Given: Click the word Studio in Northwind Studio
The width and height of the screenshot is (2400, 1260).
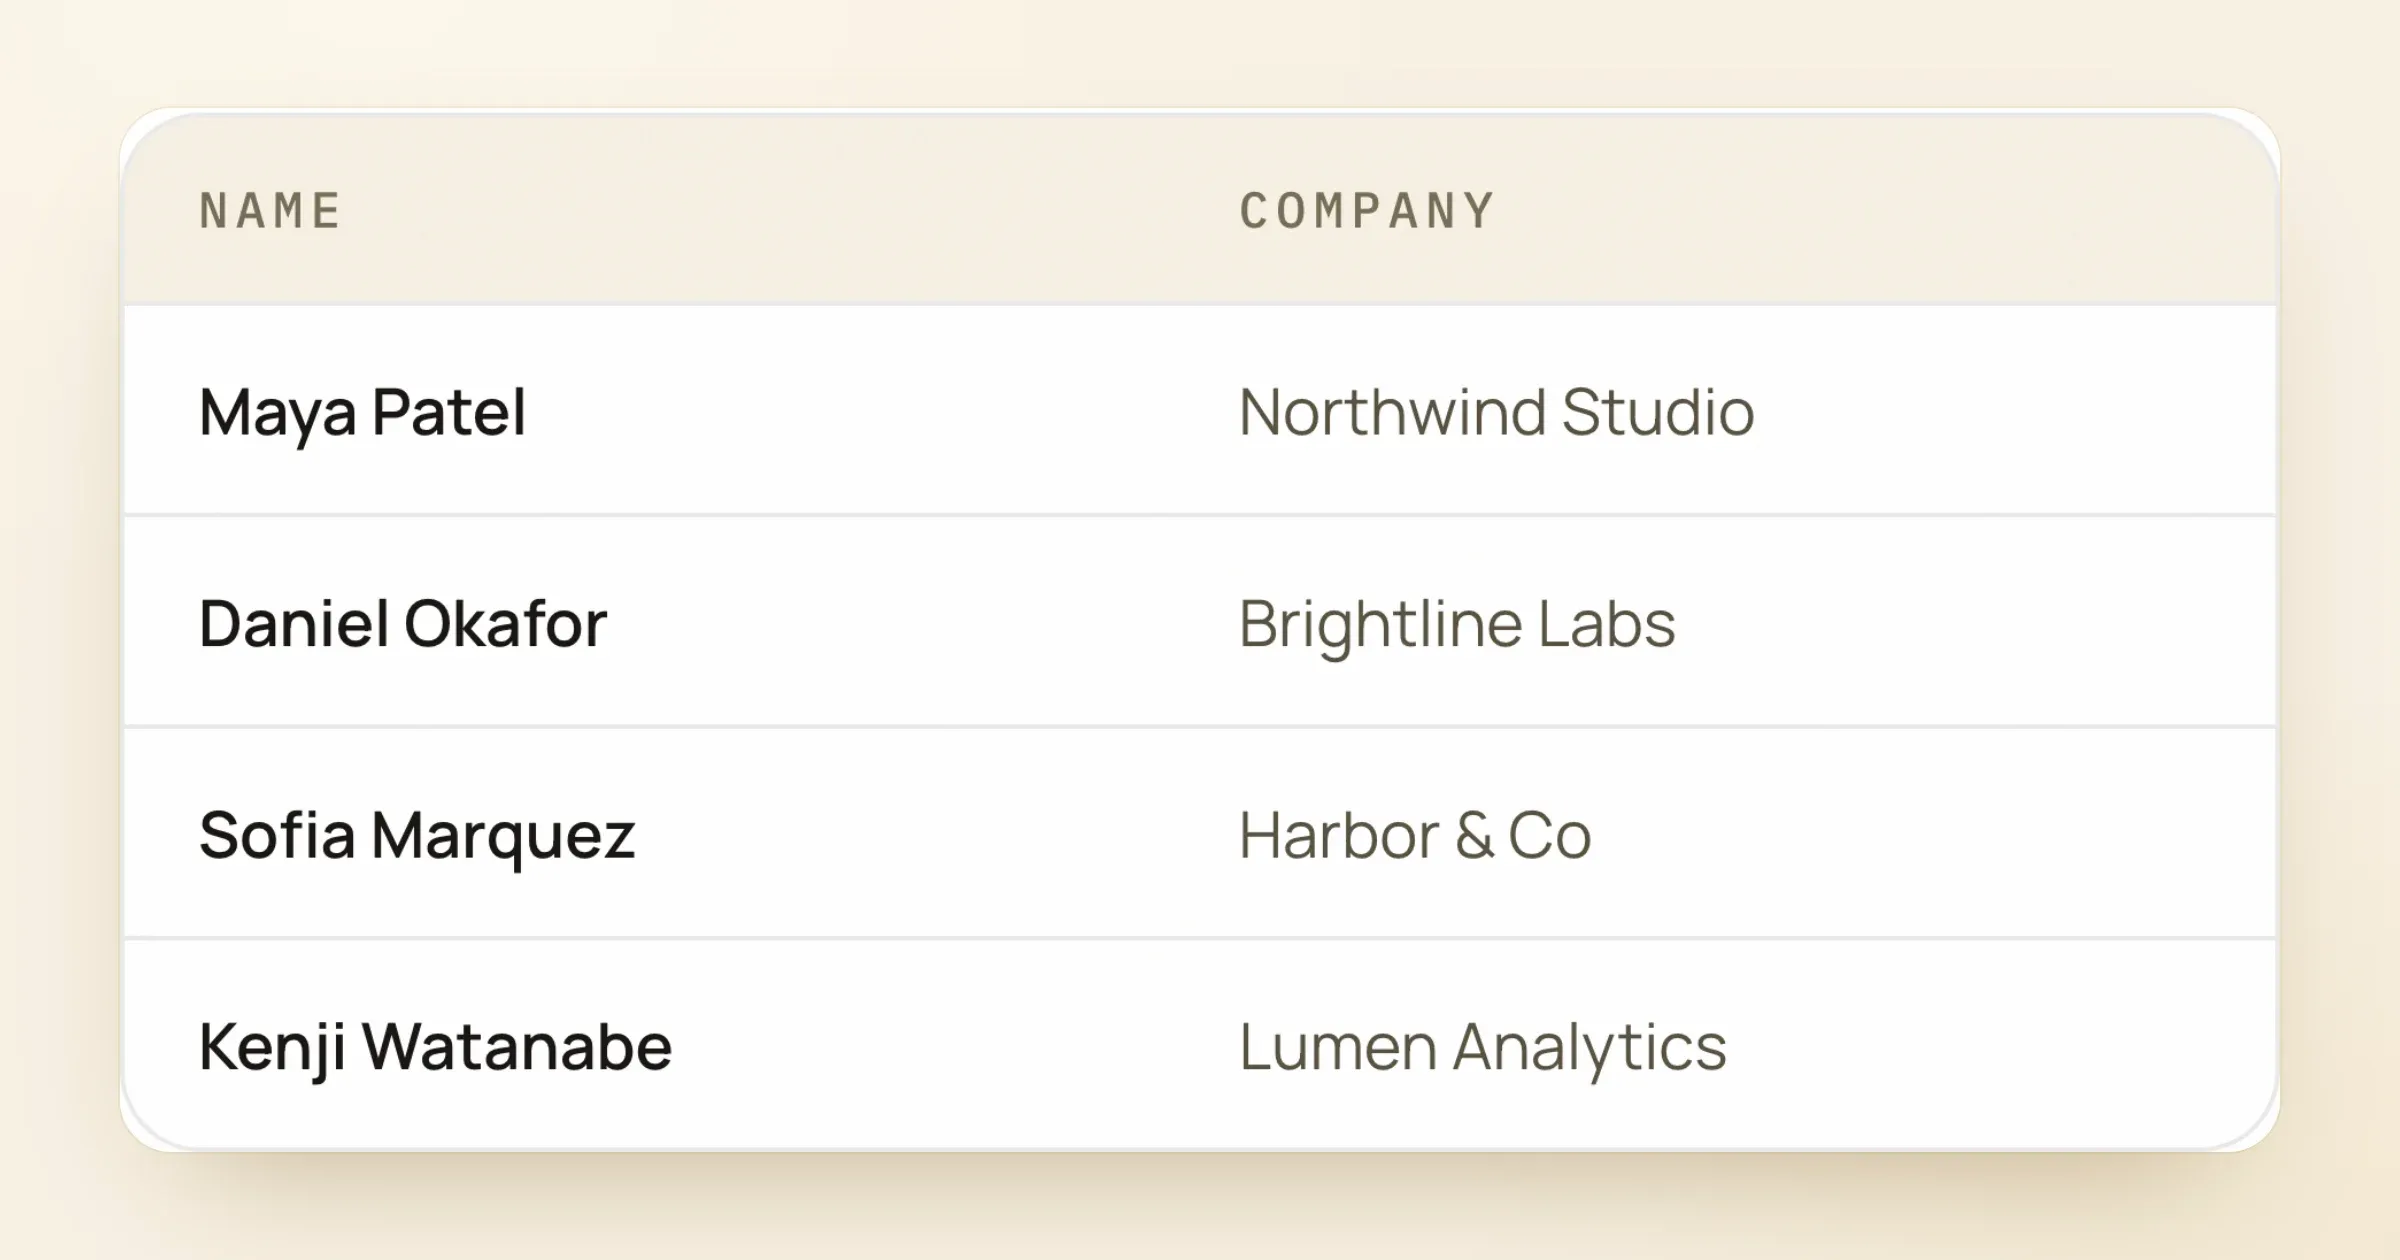Looking at the screenshot, I should coord(1658,412).
